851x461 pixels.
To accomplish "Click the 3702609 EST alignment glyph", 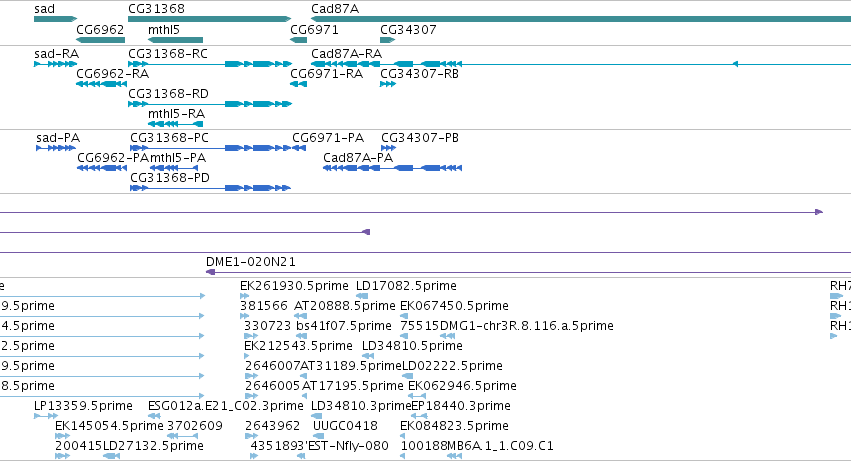I will [x=182, y=436].
